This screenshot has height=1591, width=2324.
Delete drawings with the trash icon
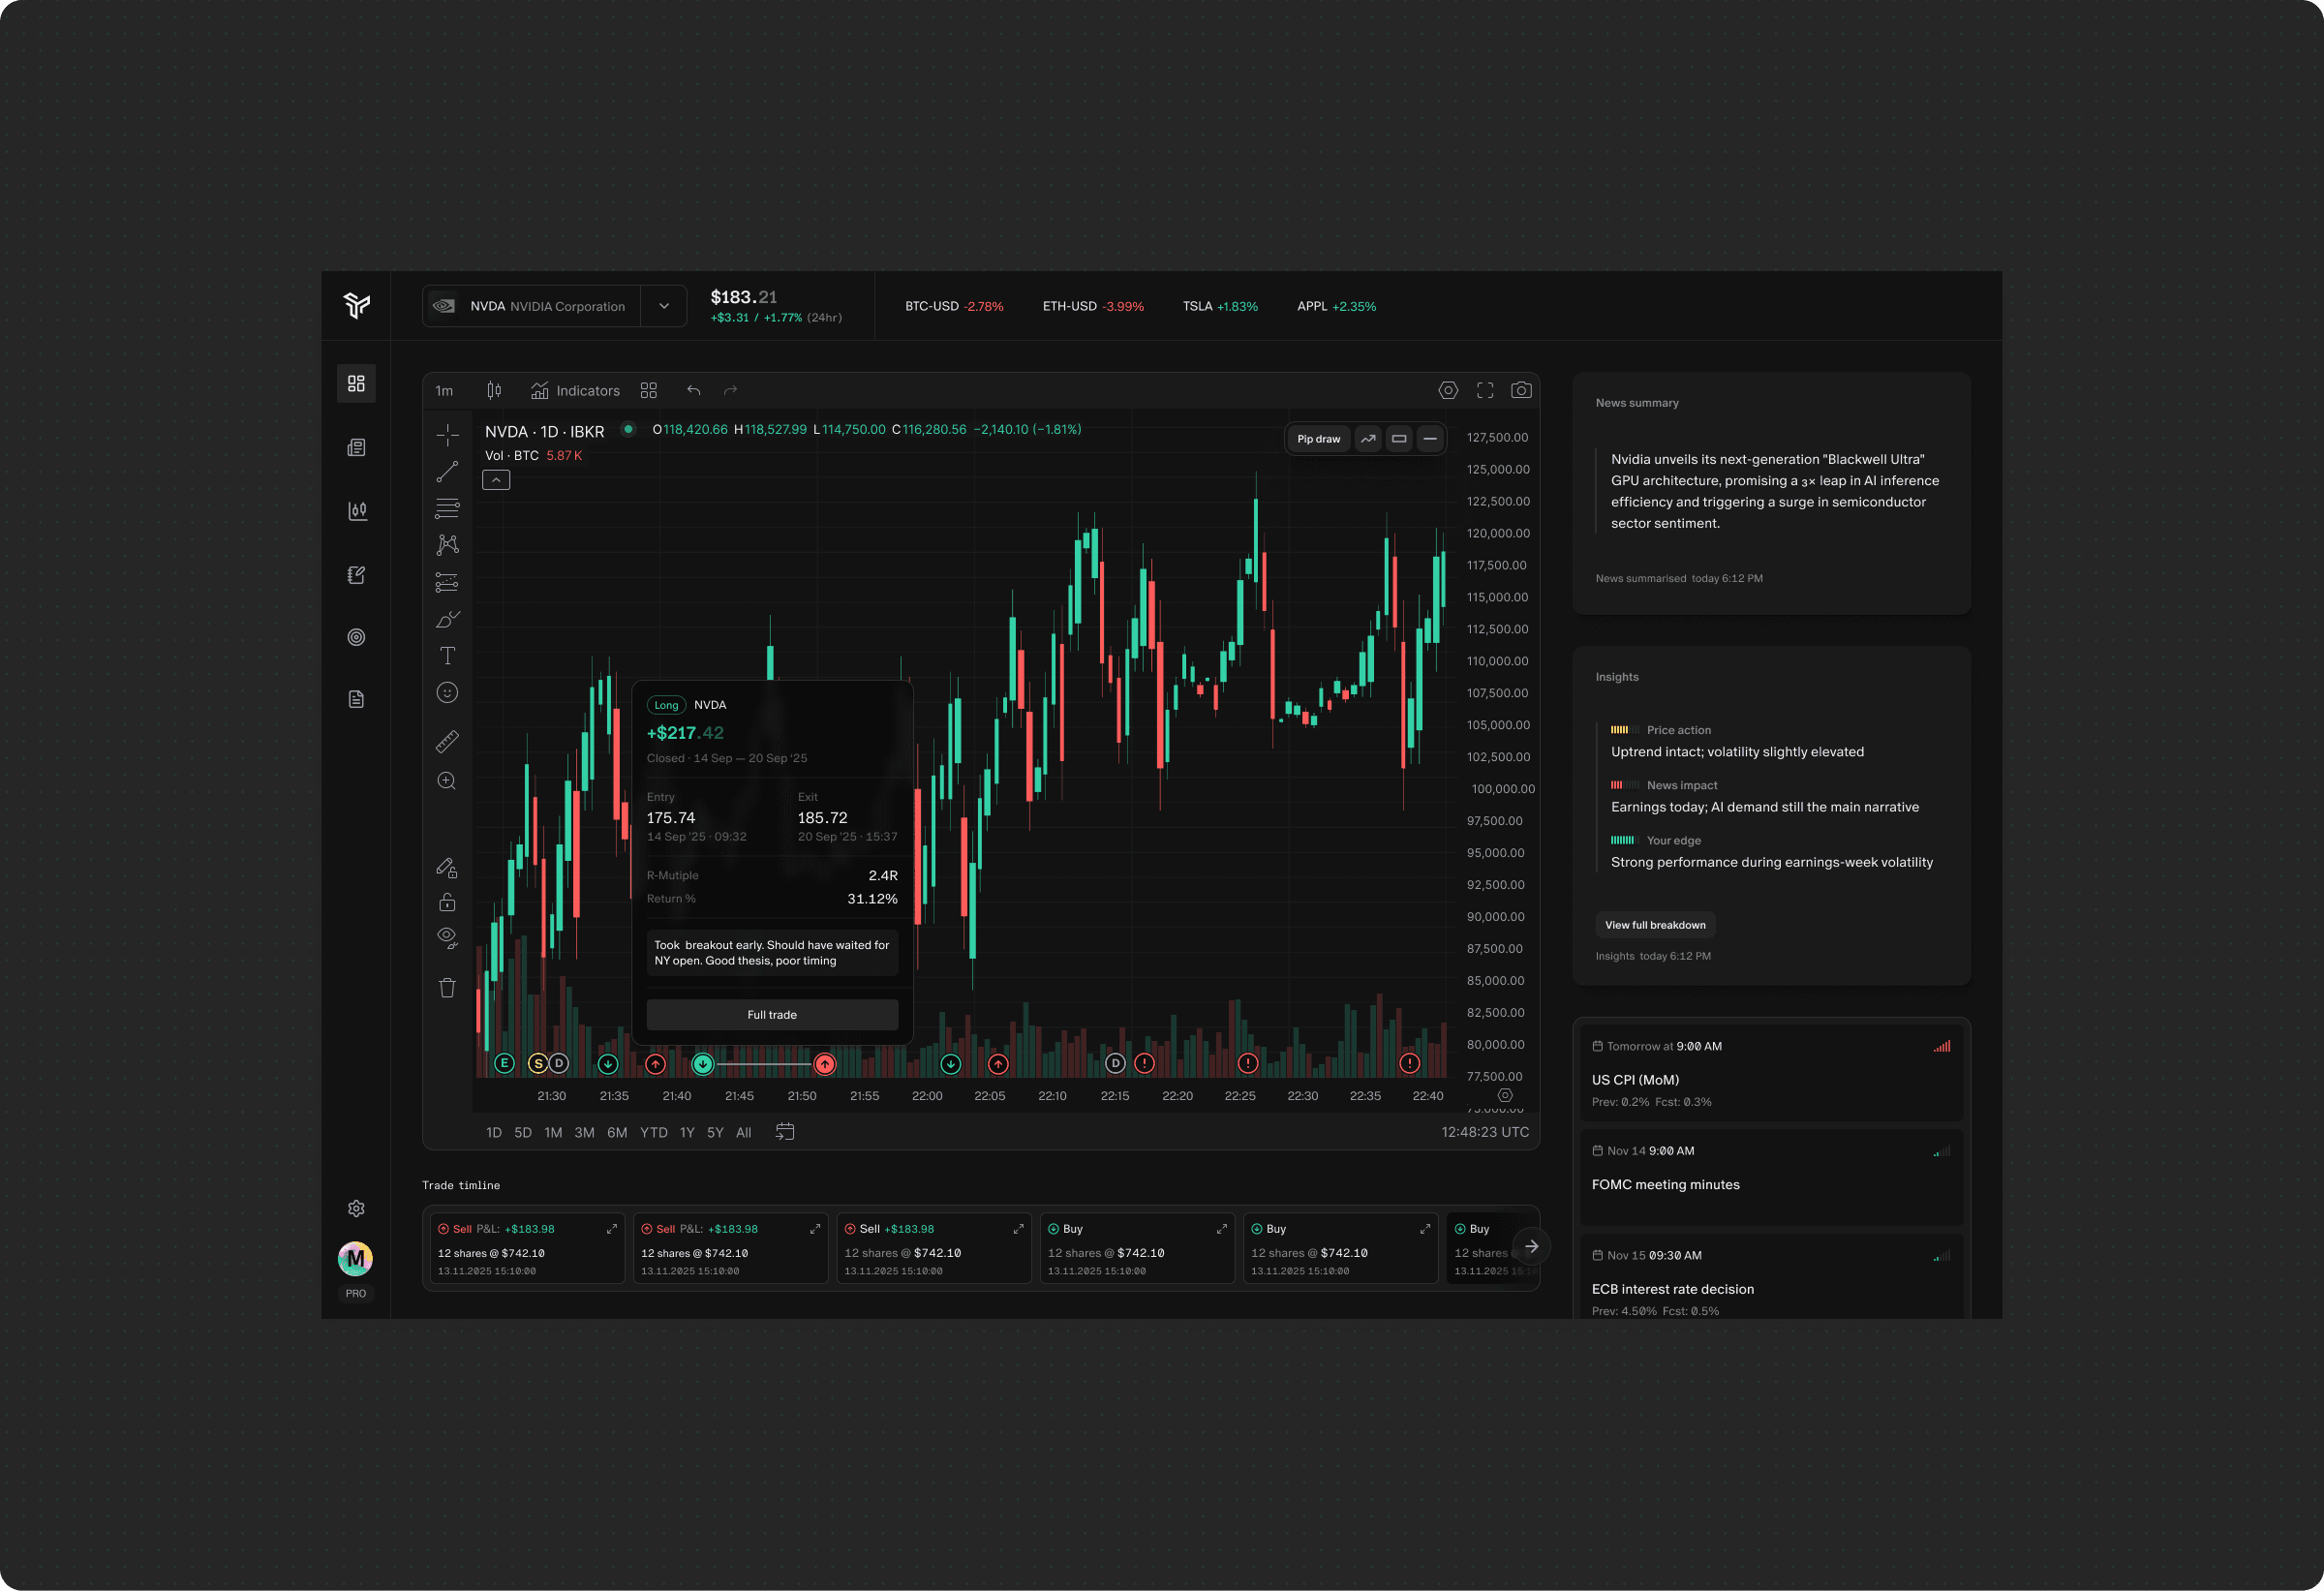[448, 988]
